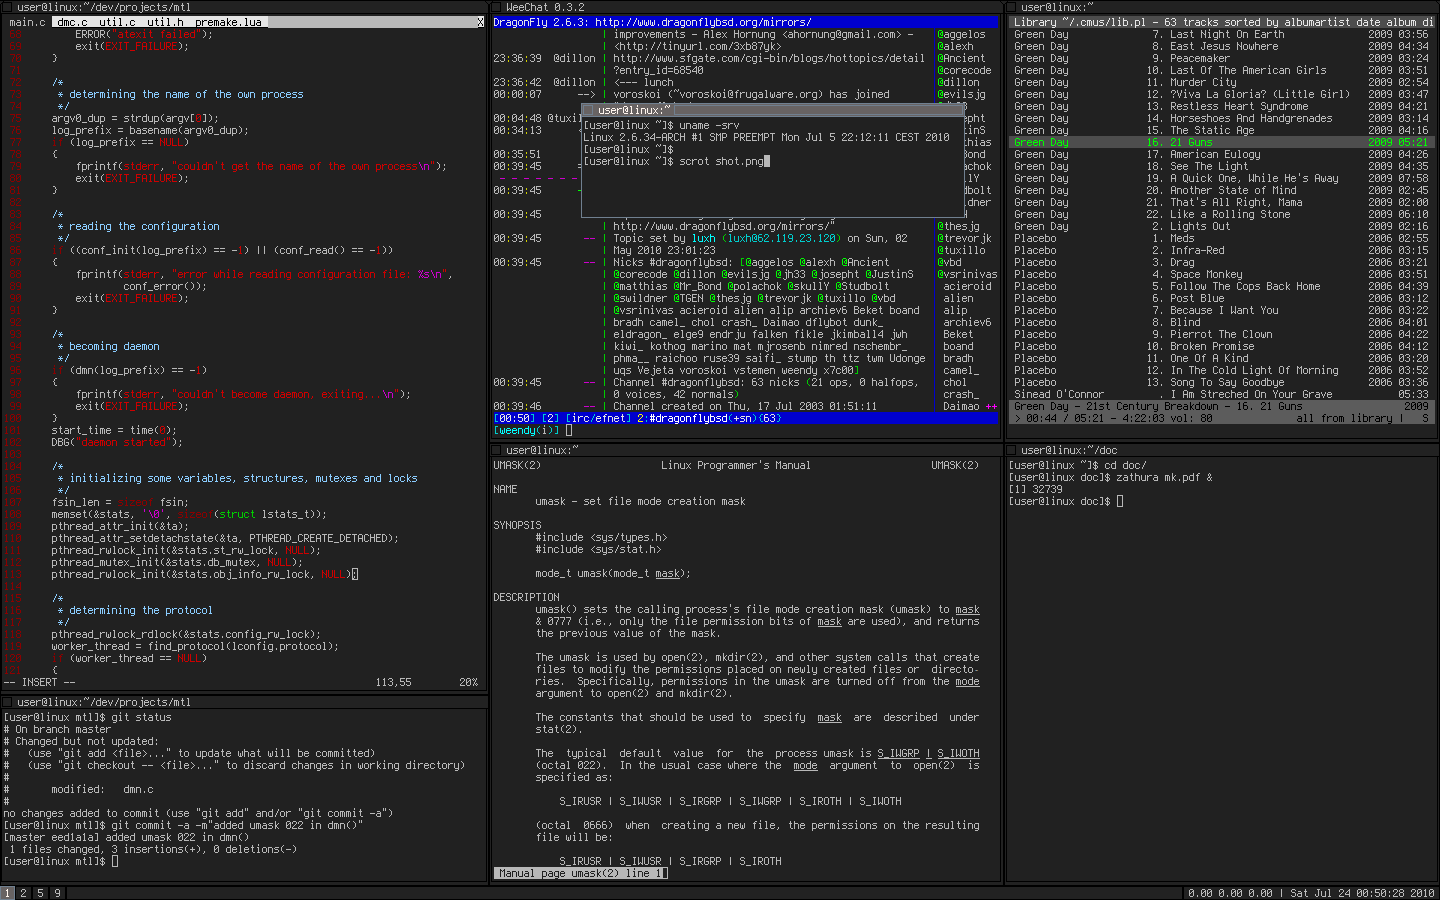1440x900 pixels.
Task: Select track 'Last Of The American Girls'
Action: (1248, 70)
